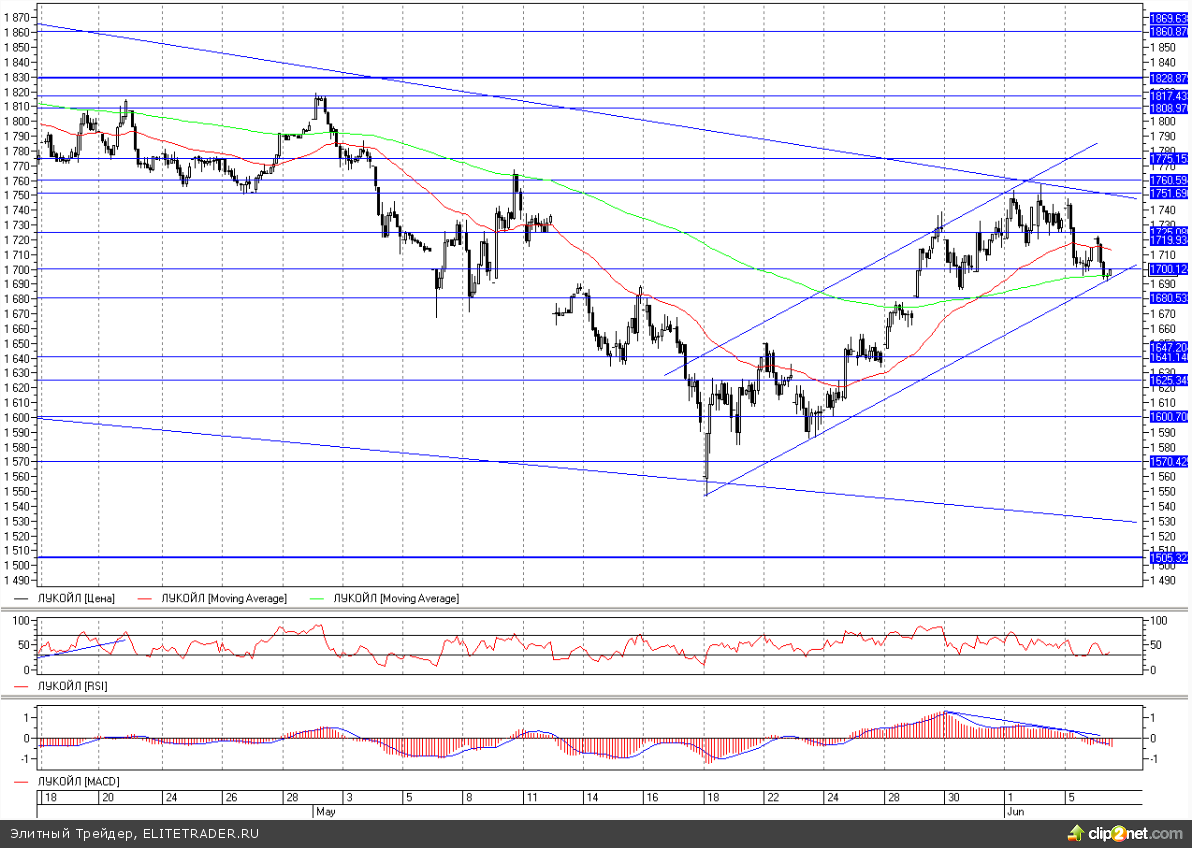This screenshot has width=1192, height=848.
Task: Select the 1505.32 price level label
Action: pos(1168,557)
